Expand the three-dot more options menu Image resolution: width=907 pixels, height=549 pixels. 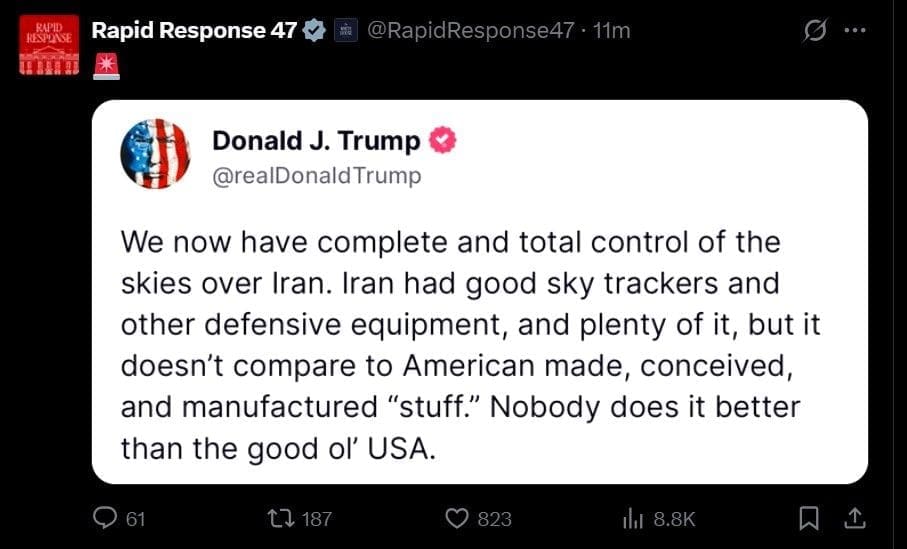tap(854, 30)
